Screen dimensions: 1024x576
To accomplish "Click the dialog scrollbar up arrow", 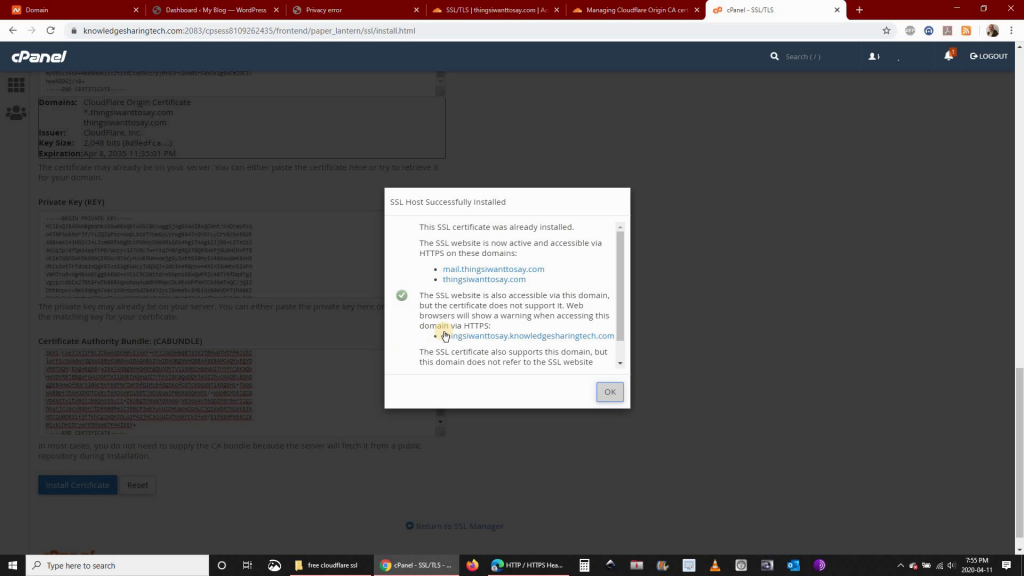I will (x=620, y=227).
